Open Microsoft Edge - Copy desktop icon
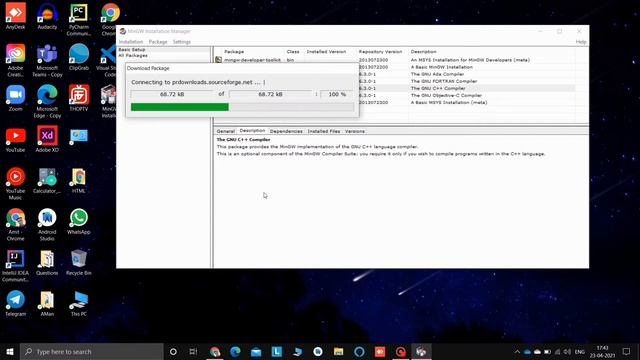The width and height of the screenshot is (640, 360). coord(47,101)
